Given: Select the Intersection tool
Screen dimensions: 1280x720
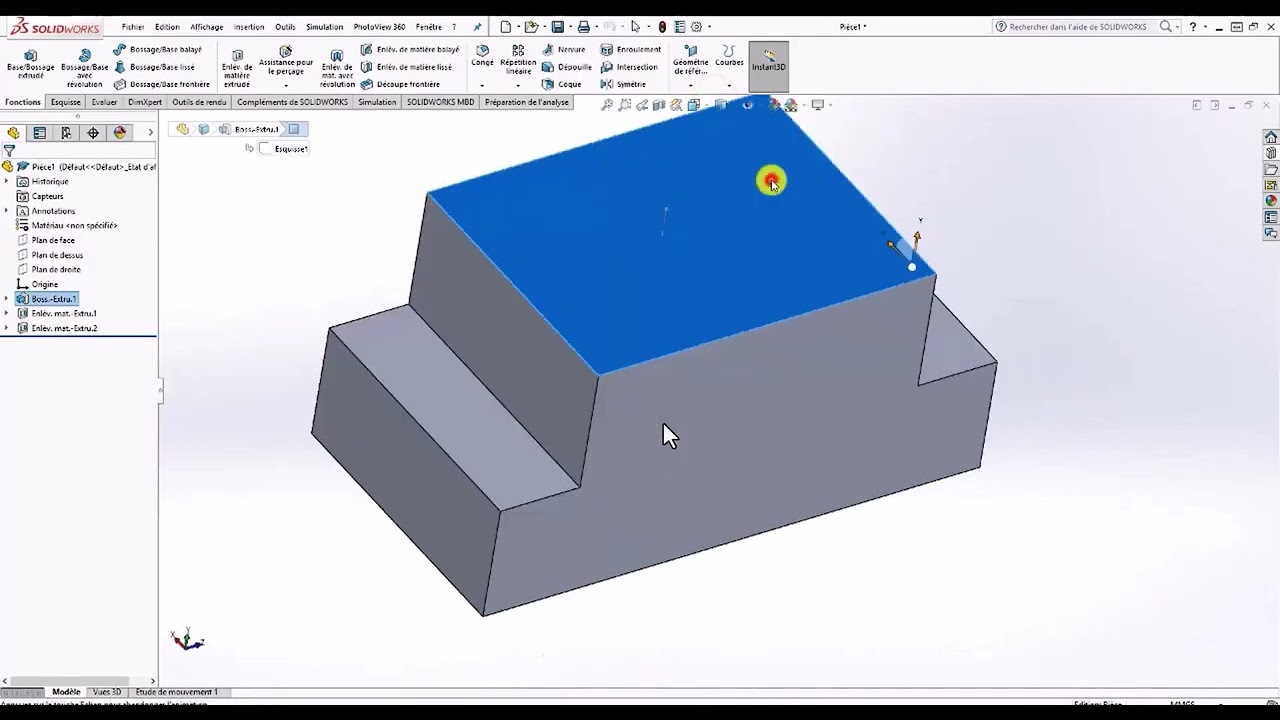Looking at the screenshot, I should click(x=629, y=67).
